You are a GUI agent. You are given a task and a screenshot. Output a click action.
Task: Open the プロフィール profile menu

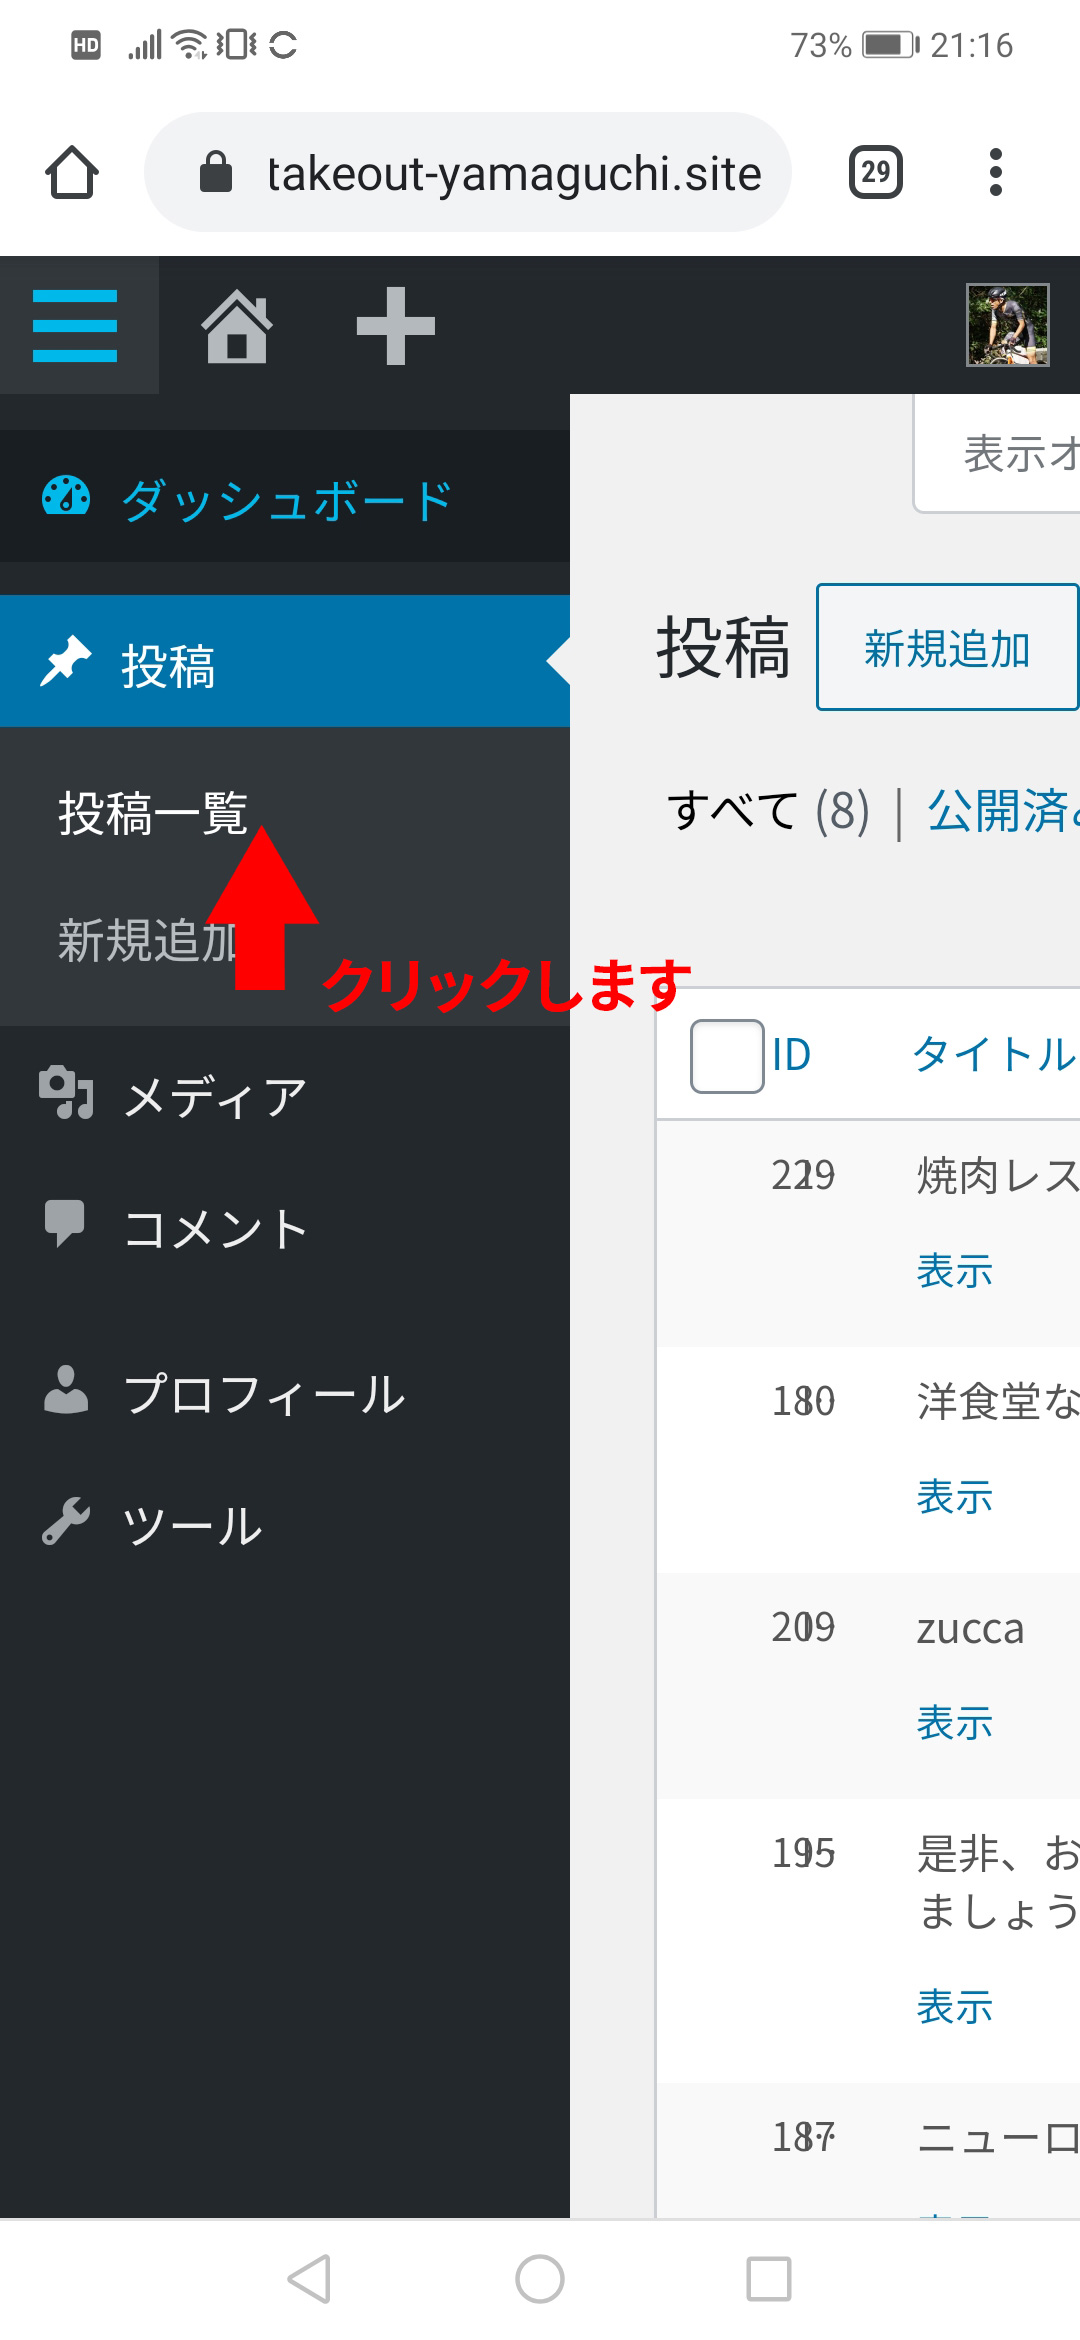point(285,1393)
